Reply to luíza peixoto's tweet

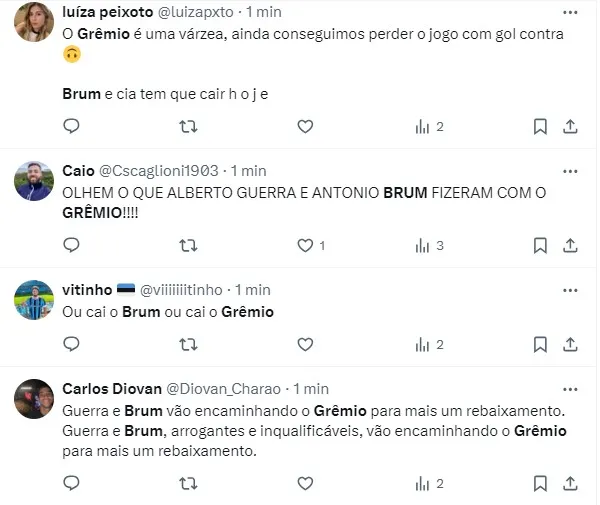click(x=71, y=126)
